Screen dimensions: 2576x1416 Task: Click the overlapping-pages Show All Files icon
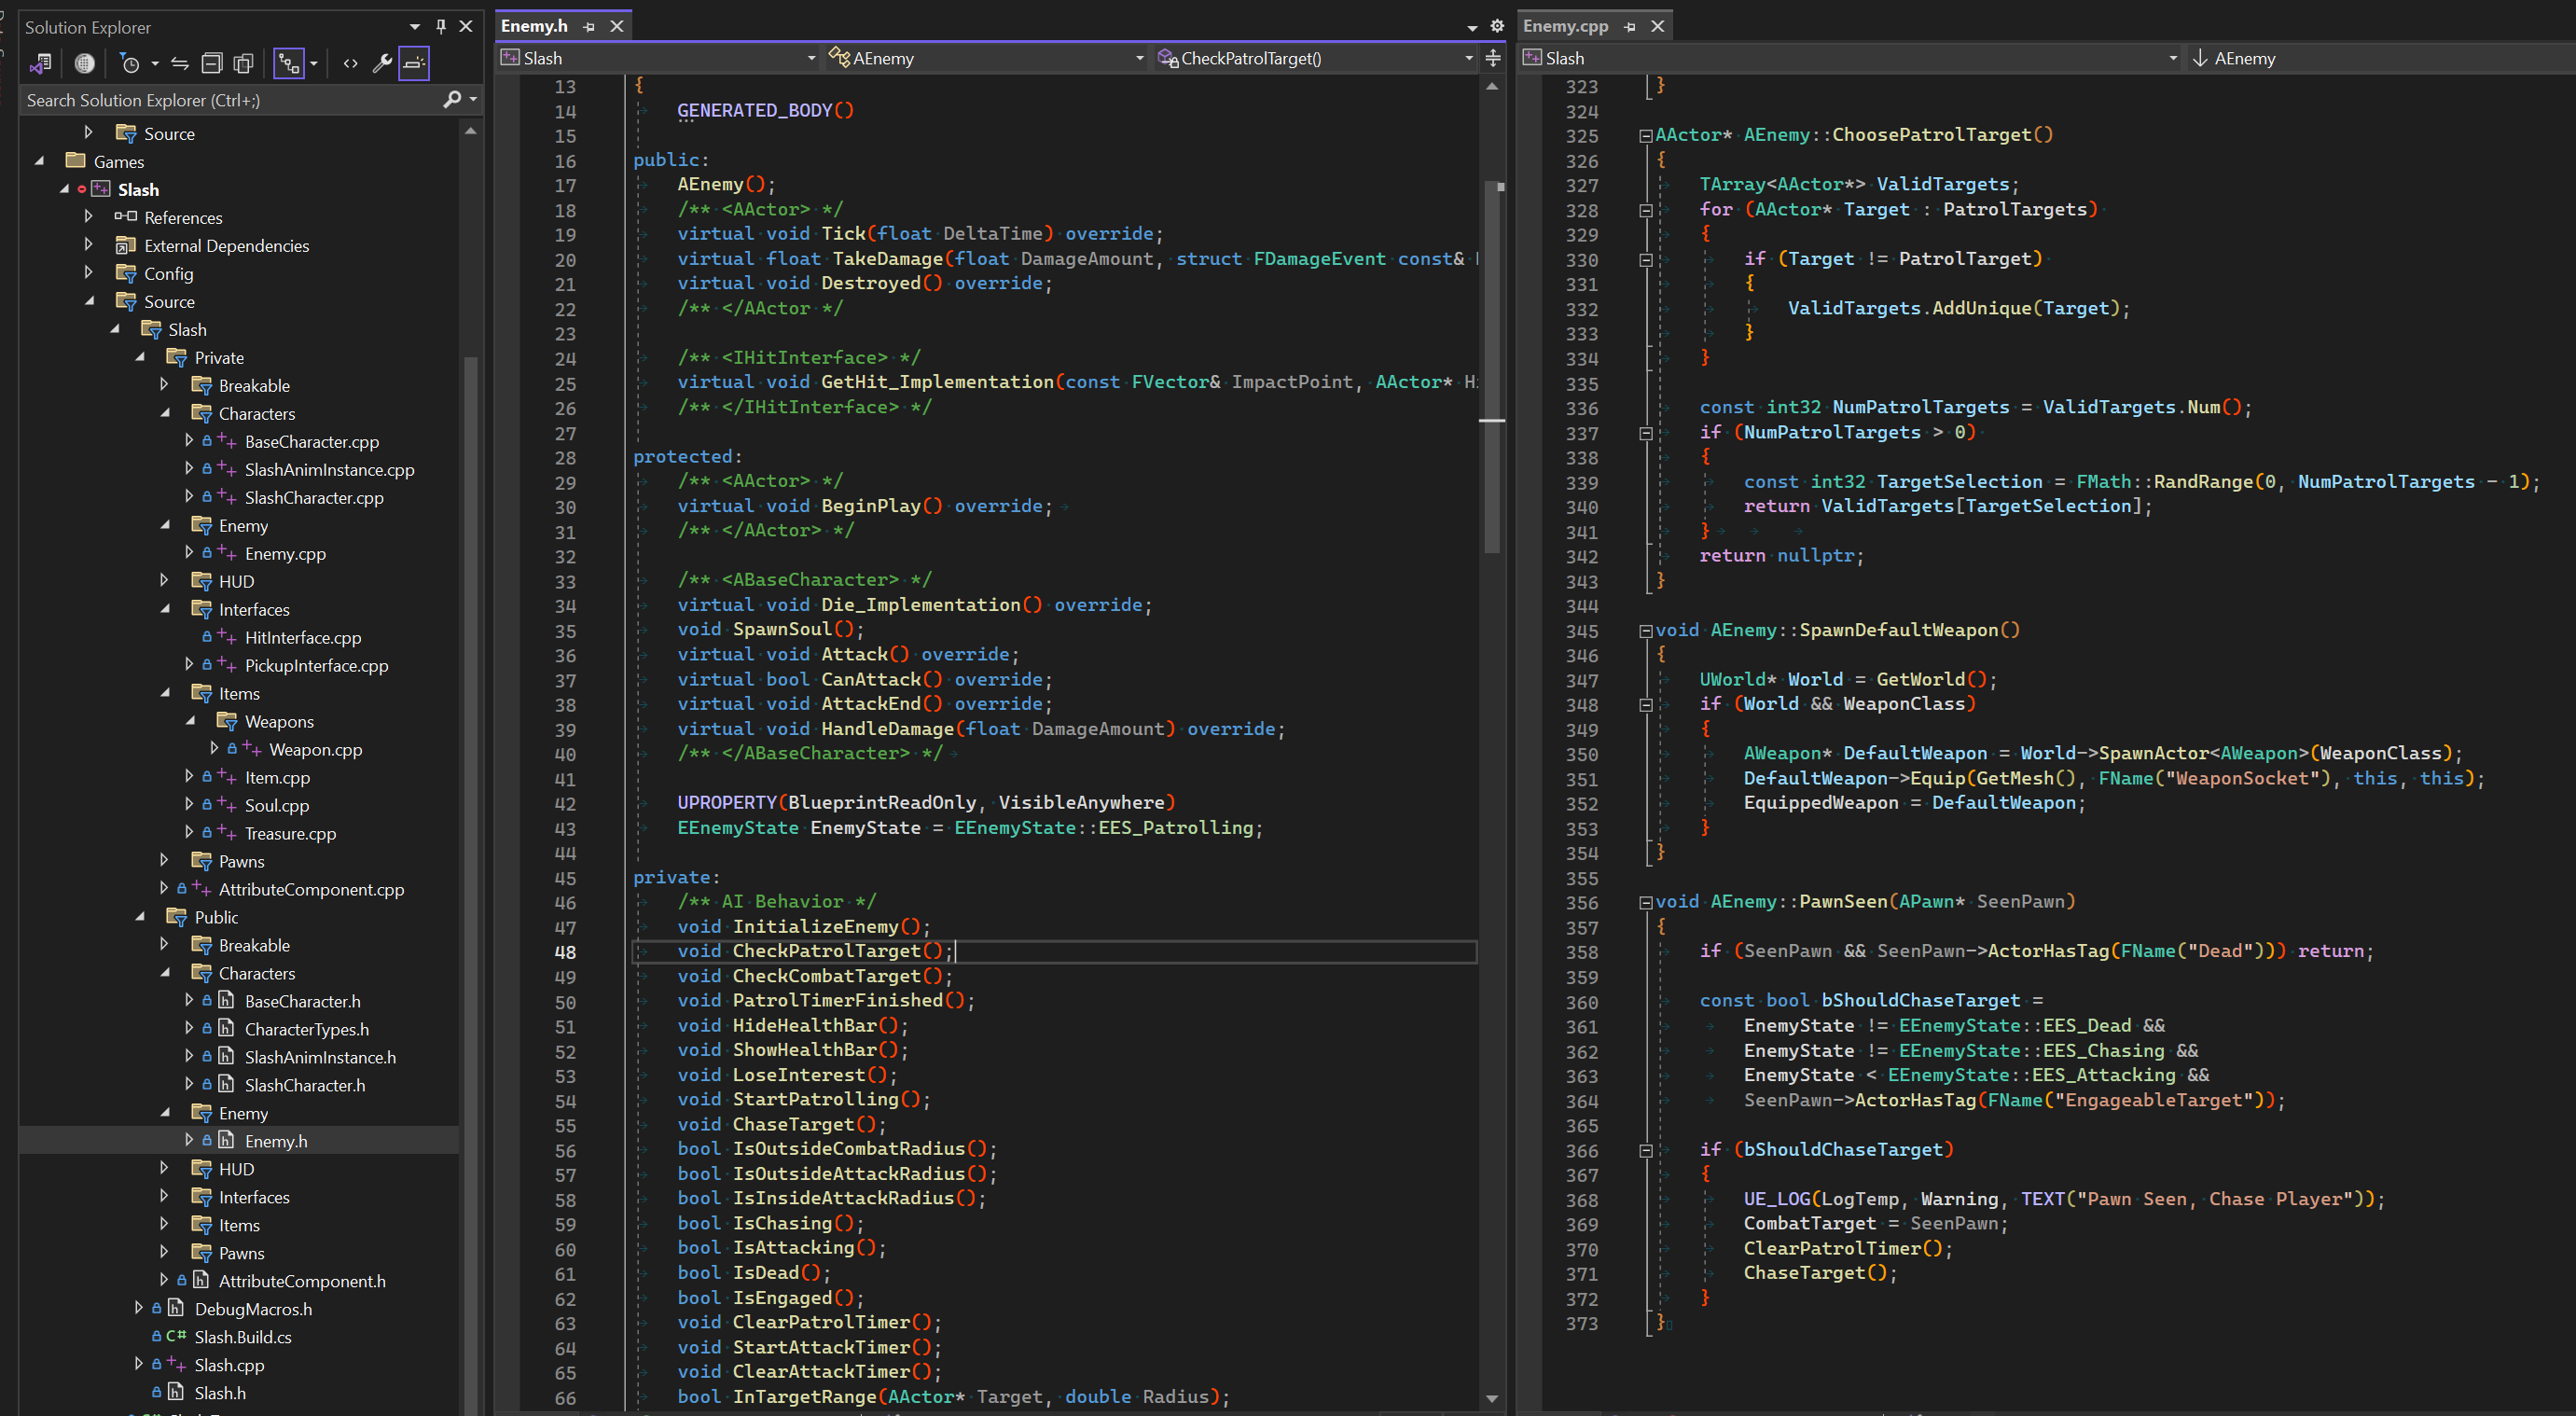coord(243,64)
